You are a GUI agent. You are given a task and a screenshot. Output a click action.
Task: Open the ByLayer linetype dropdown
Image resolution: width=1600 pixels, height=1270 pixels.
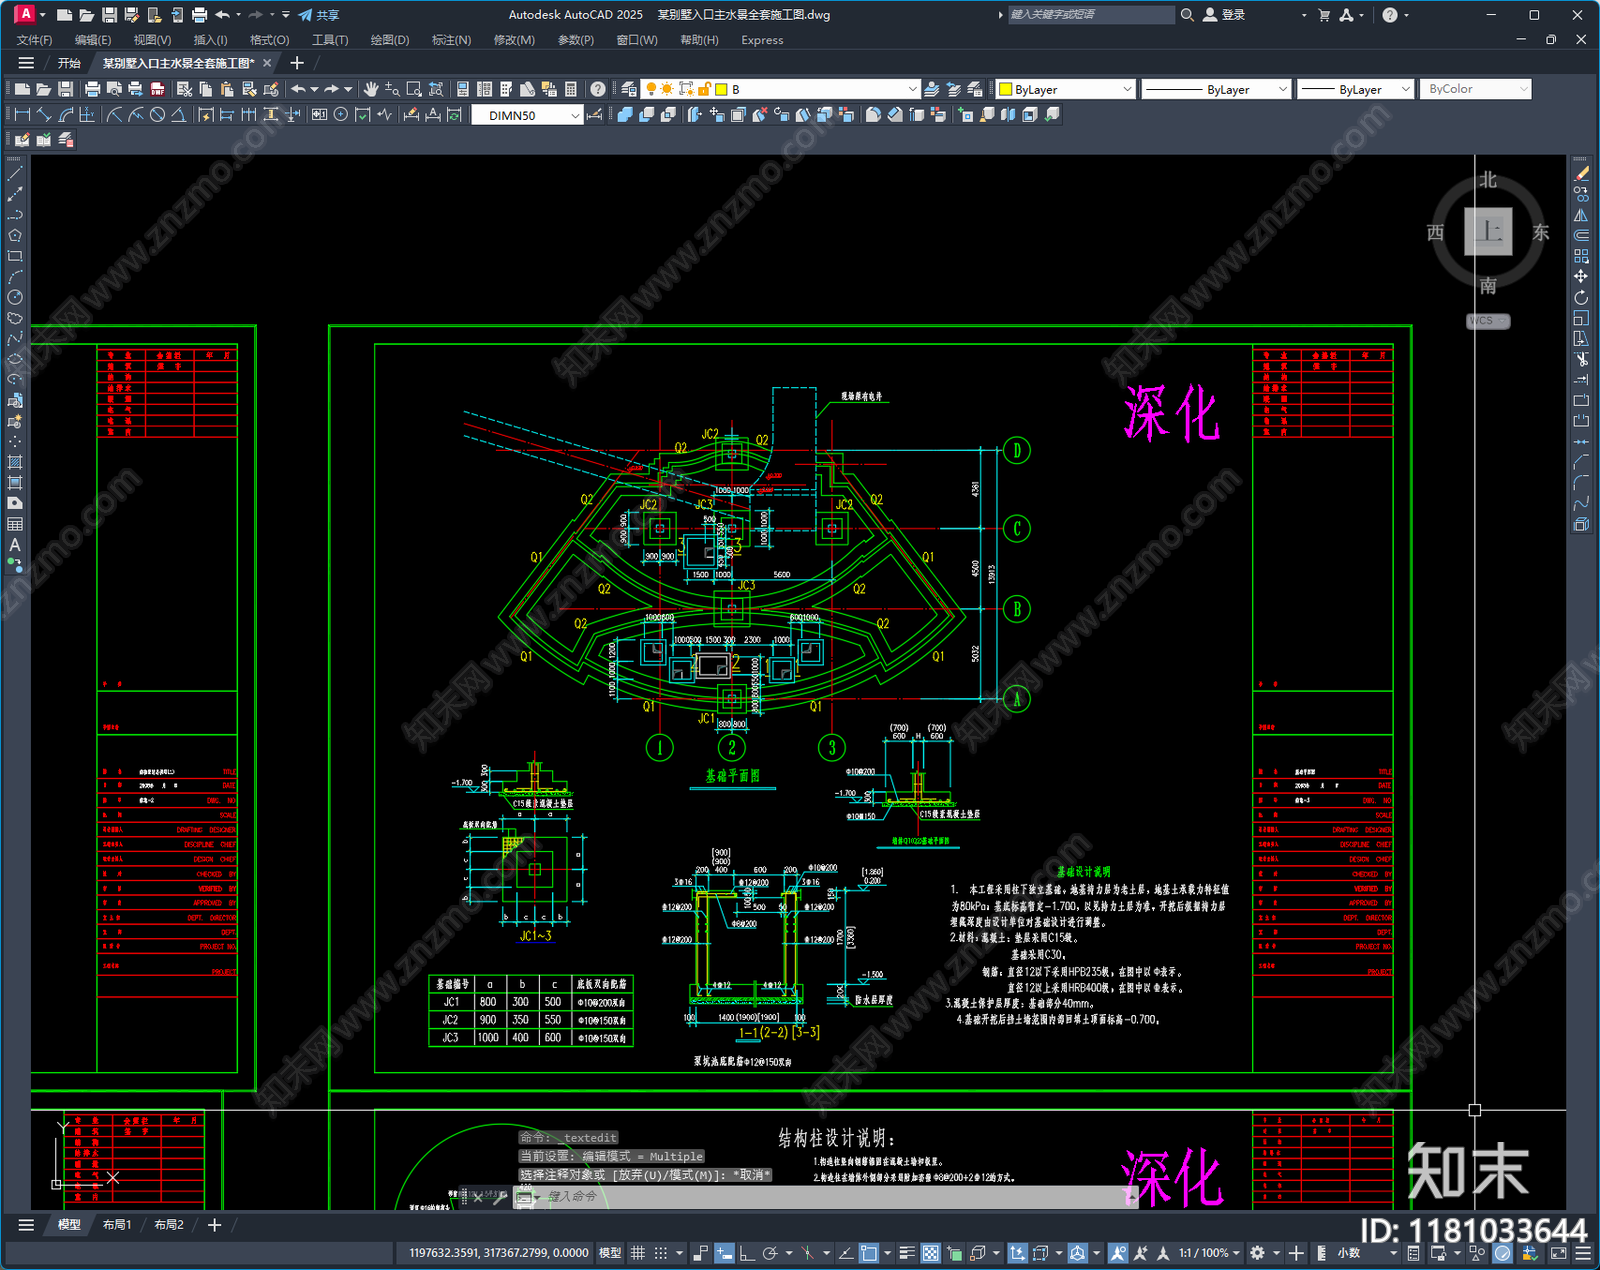1282,89
